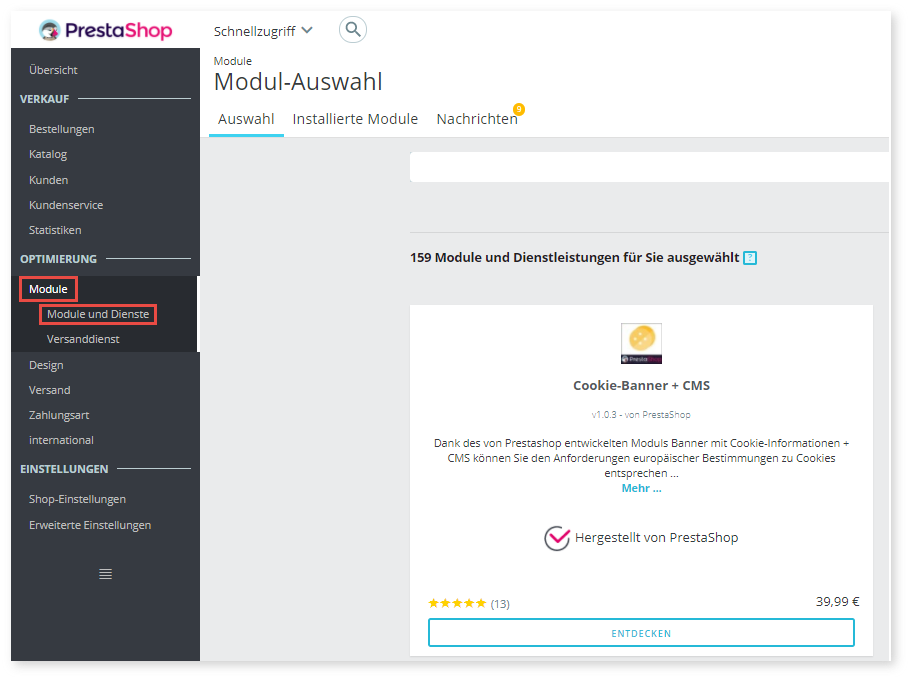910x680 pixels.
Task: Click the empty search field above the module list
Action: pos(650,167)
